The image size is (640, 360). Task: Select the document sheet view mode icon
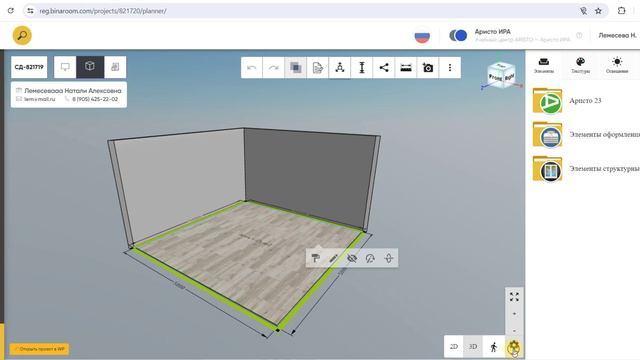[115, 67]
